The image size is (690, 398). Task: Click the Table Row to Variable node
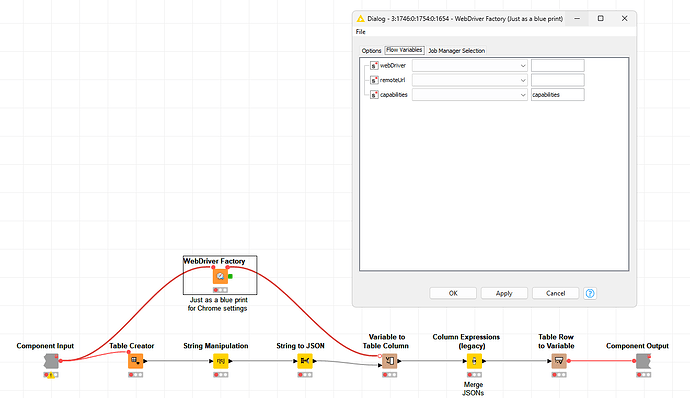pyautogui.click(x=559, y=361)
